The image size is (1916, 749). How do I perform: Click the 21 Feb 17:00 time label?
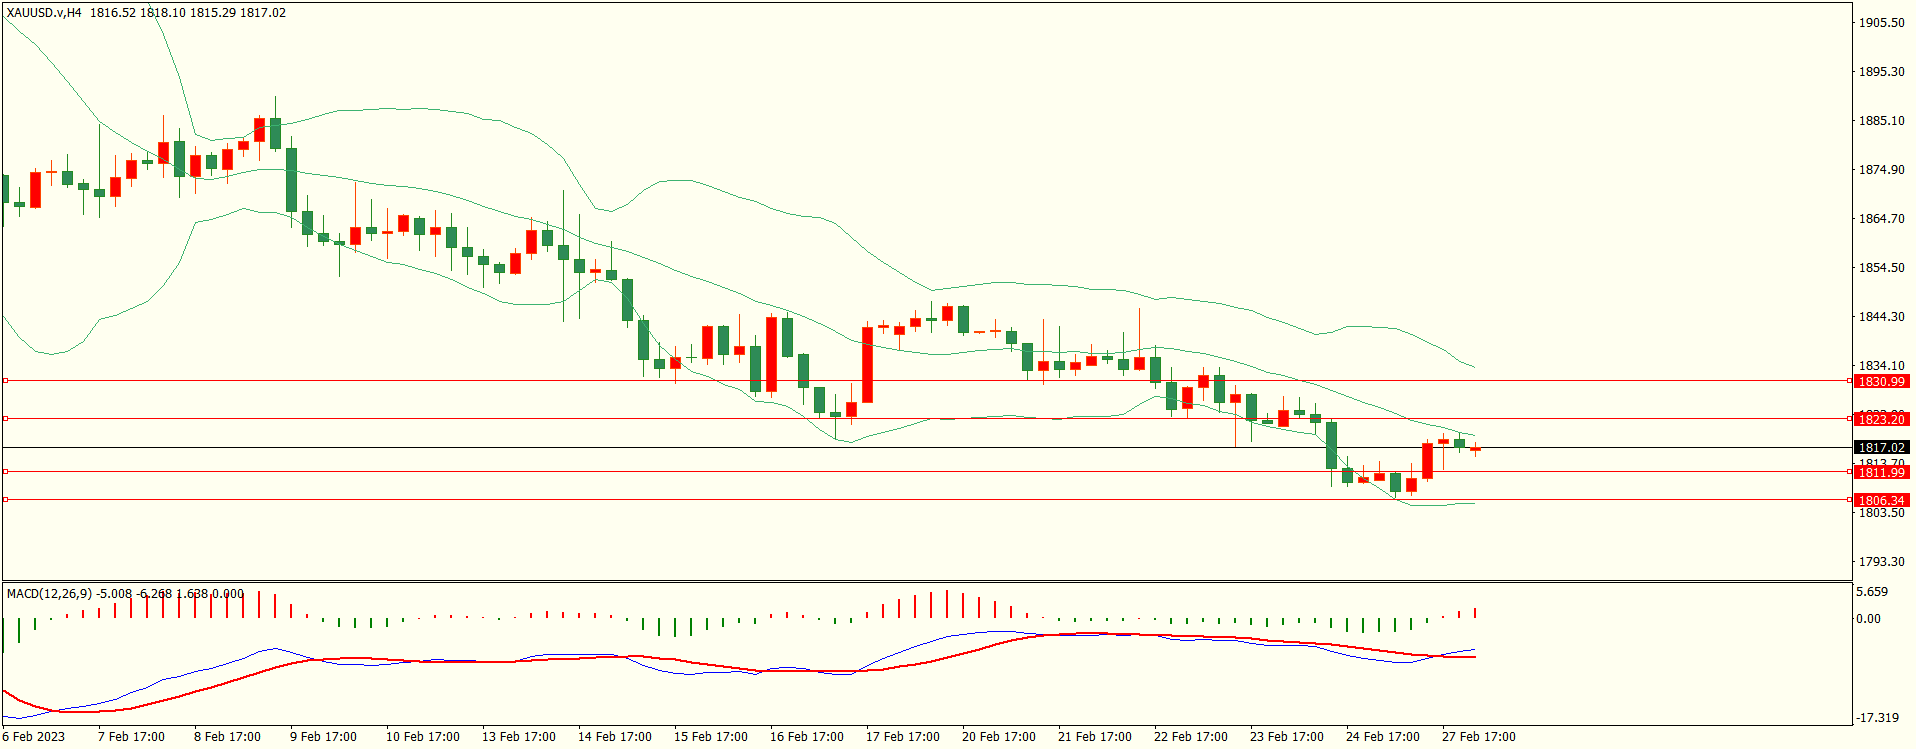(1094, 737)
